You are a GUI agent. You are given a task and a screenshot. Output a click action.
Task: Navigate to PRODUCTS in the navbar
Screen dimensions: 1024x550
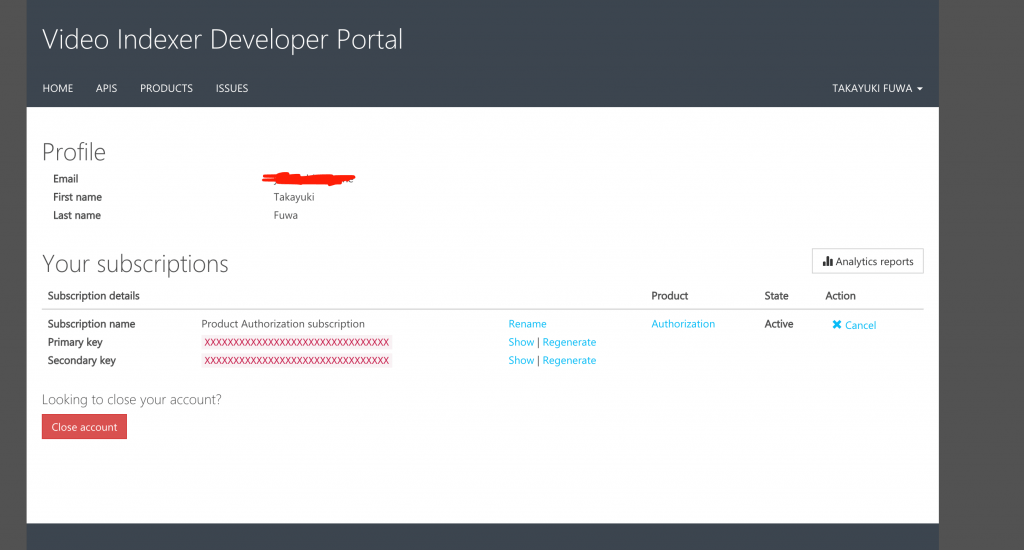tap(167, 88)
